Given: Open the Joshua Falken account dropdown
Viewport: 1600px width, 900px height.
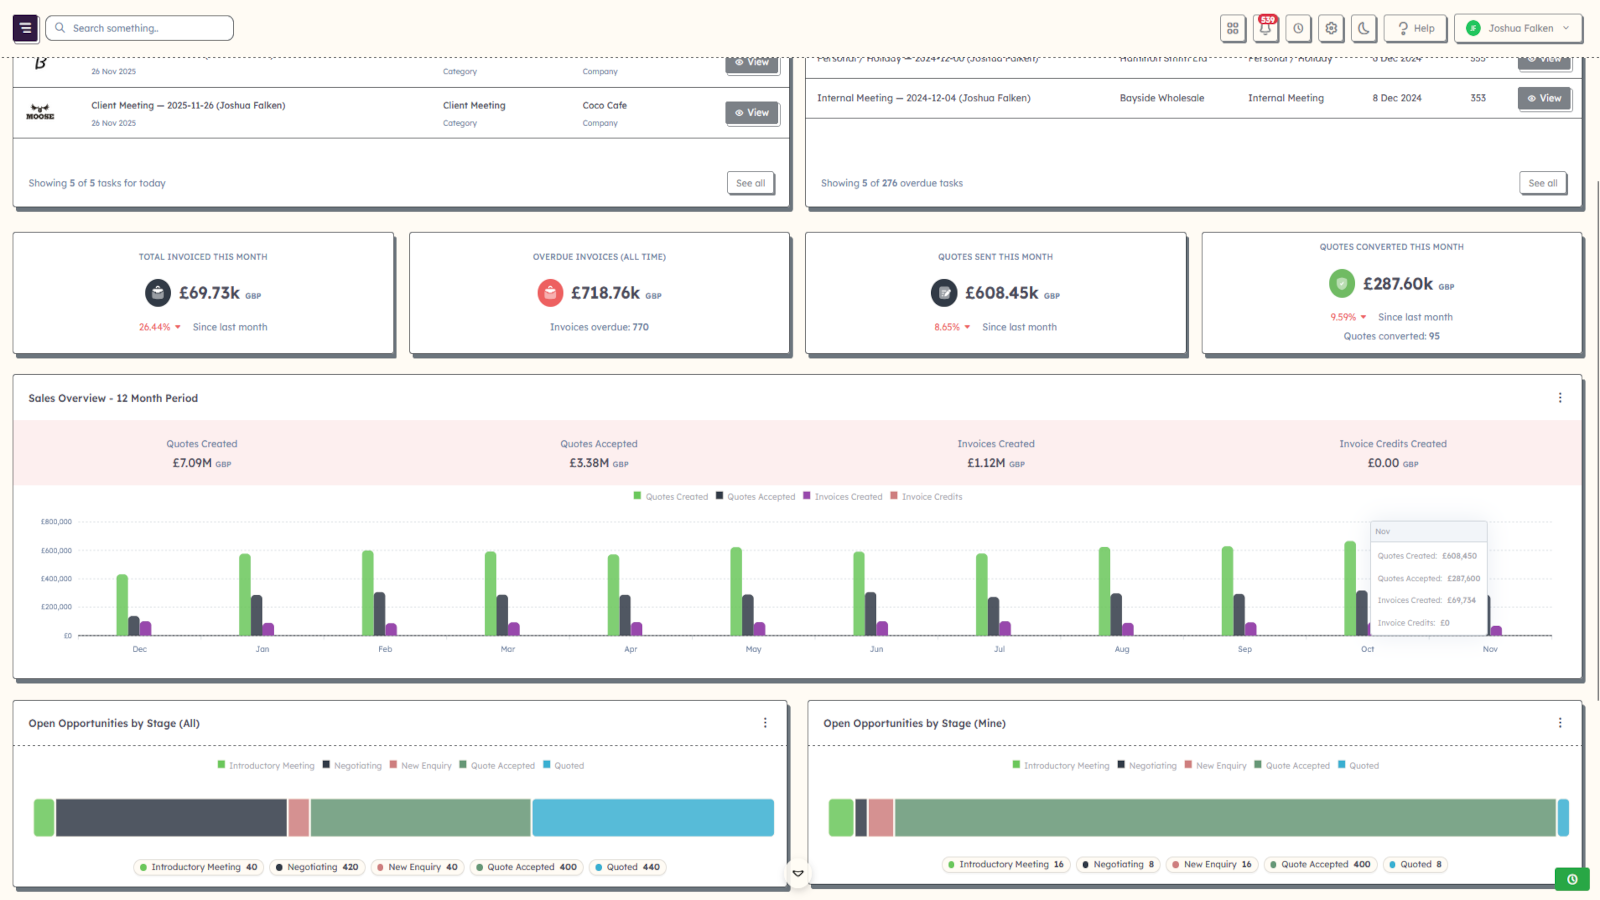Looking at the screenshot, I should point(1518,28).
